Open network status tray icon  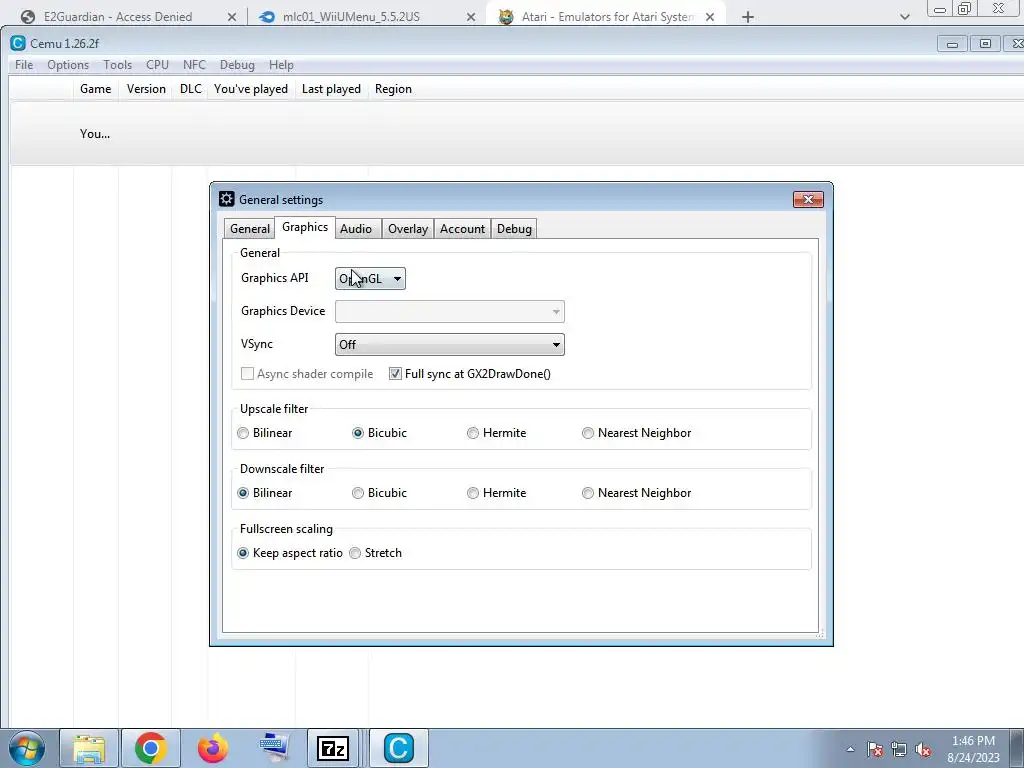pyautogui.click(x=899, y=749)
